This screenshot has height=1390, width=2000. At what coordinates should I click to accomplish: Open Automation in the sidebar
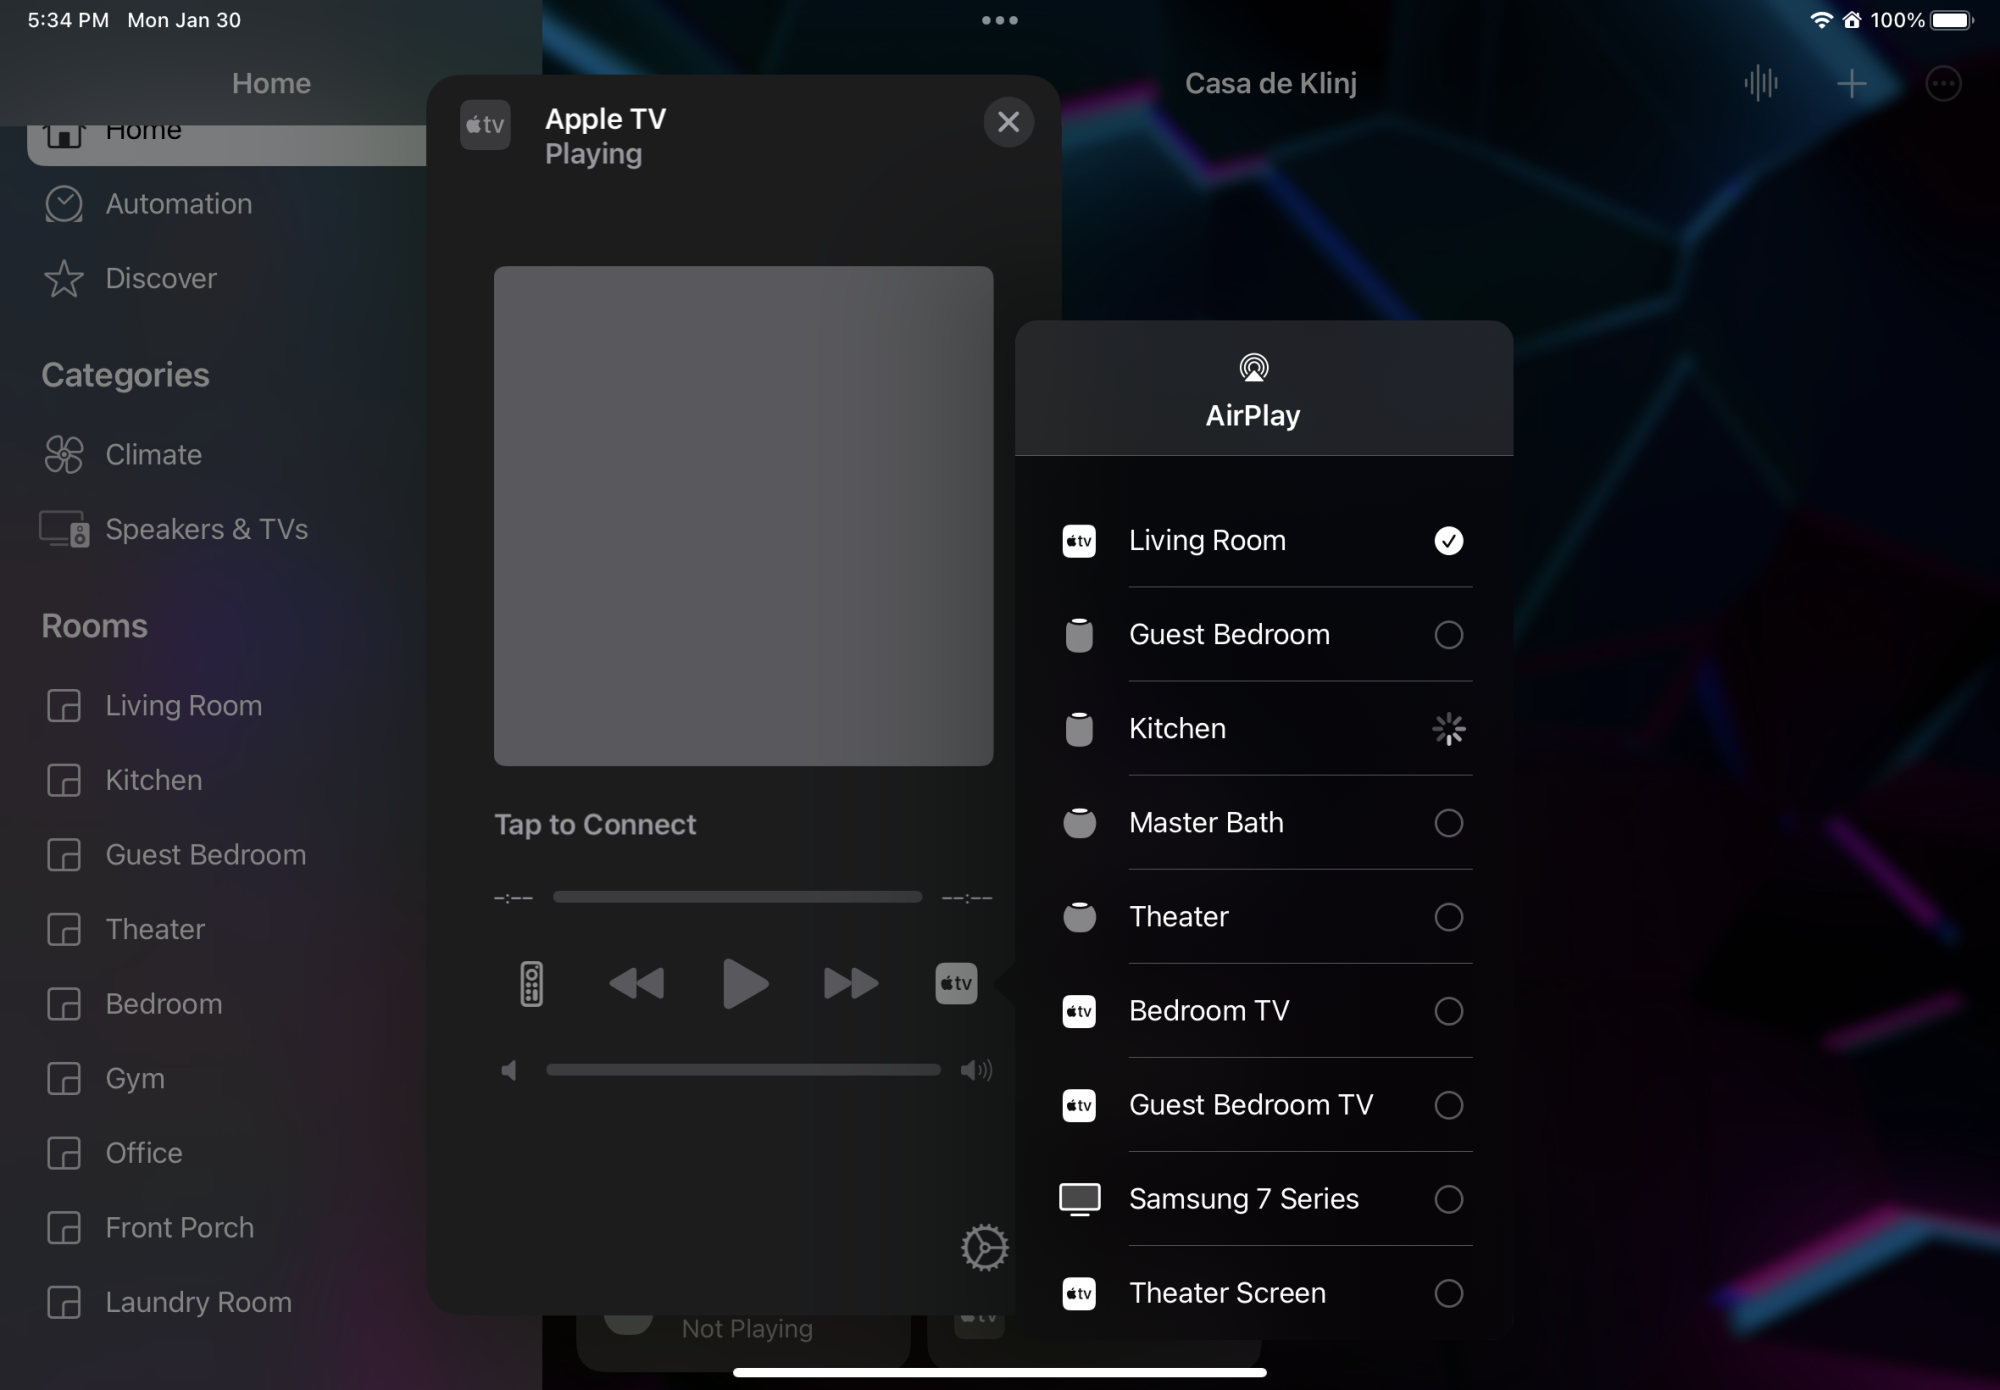pyautogui.click(x=178, y=204)
